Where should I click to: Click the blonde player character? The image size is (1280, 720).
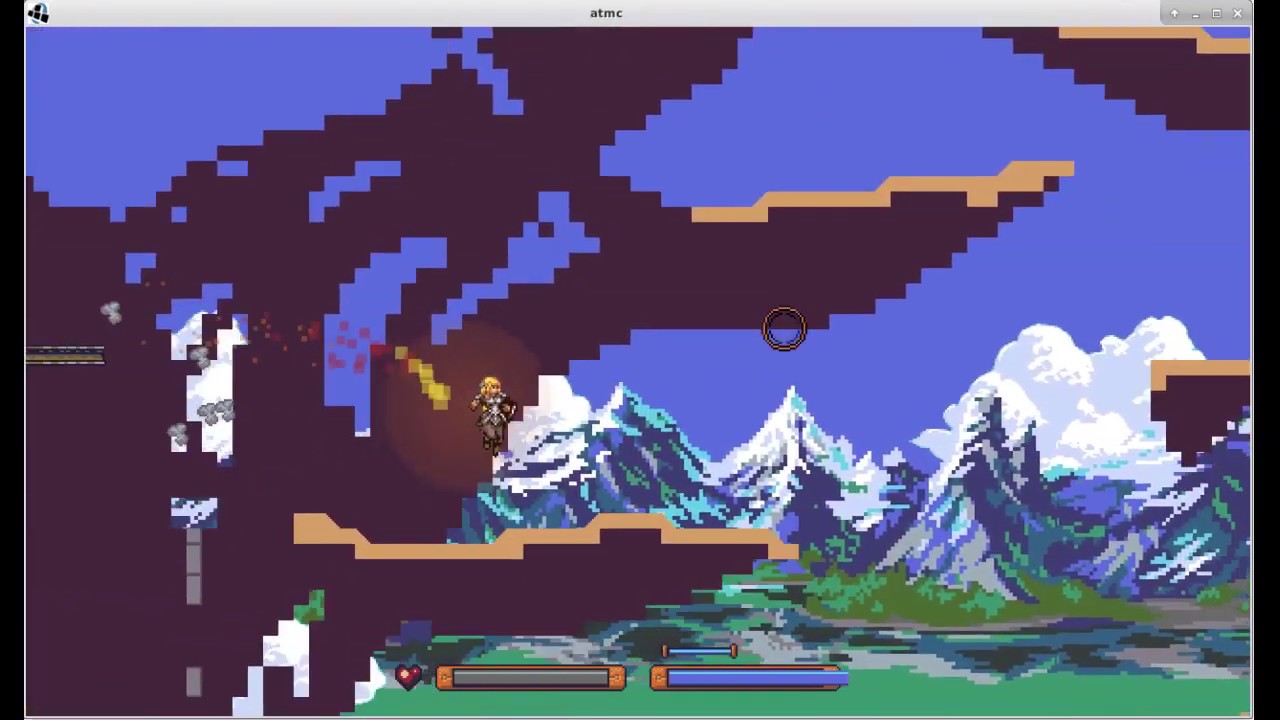tap(493, 415)
